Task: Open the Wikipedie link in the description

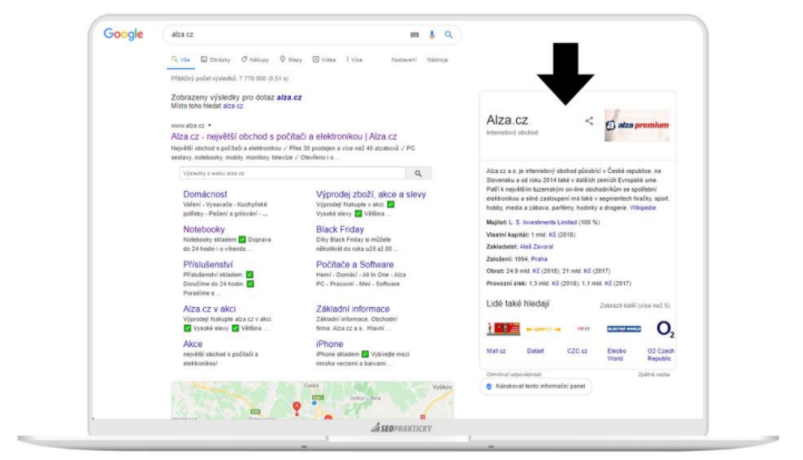Action: (643, 208)
